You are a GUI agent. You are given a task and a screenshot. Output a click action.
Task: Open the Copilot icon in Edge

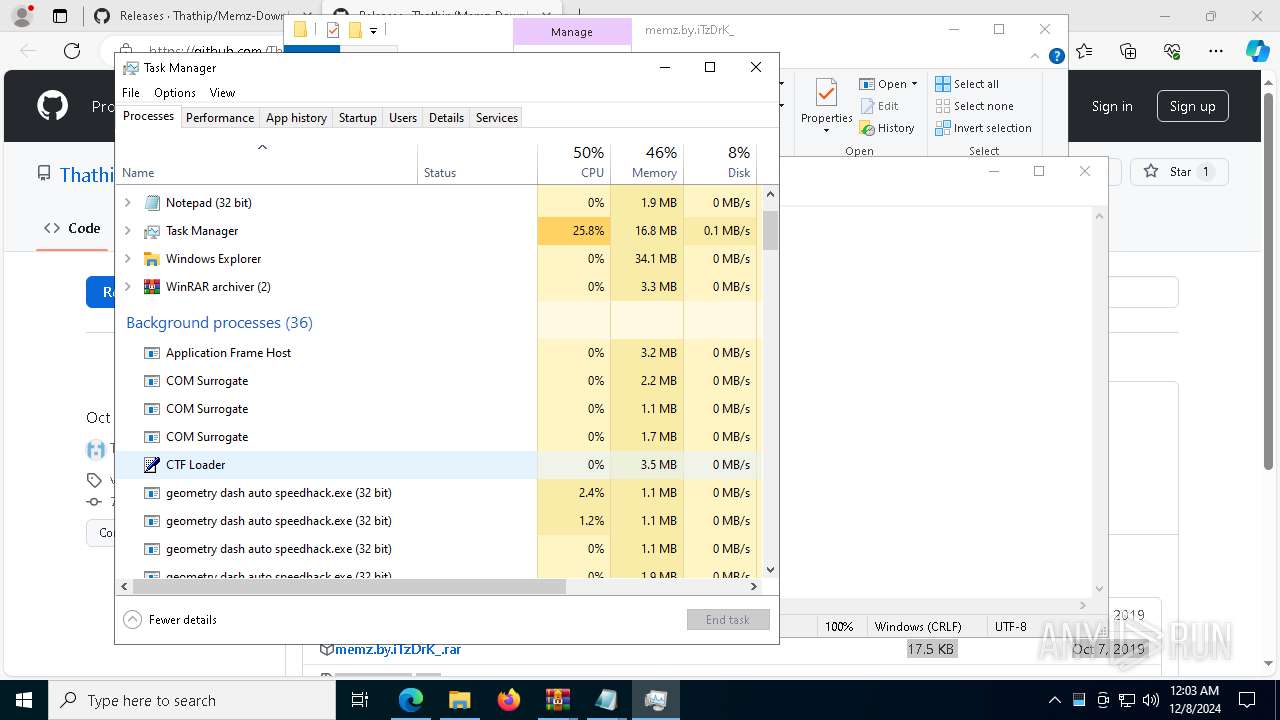click(1258, 51)
